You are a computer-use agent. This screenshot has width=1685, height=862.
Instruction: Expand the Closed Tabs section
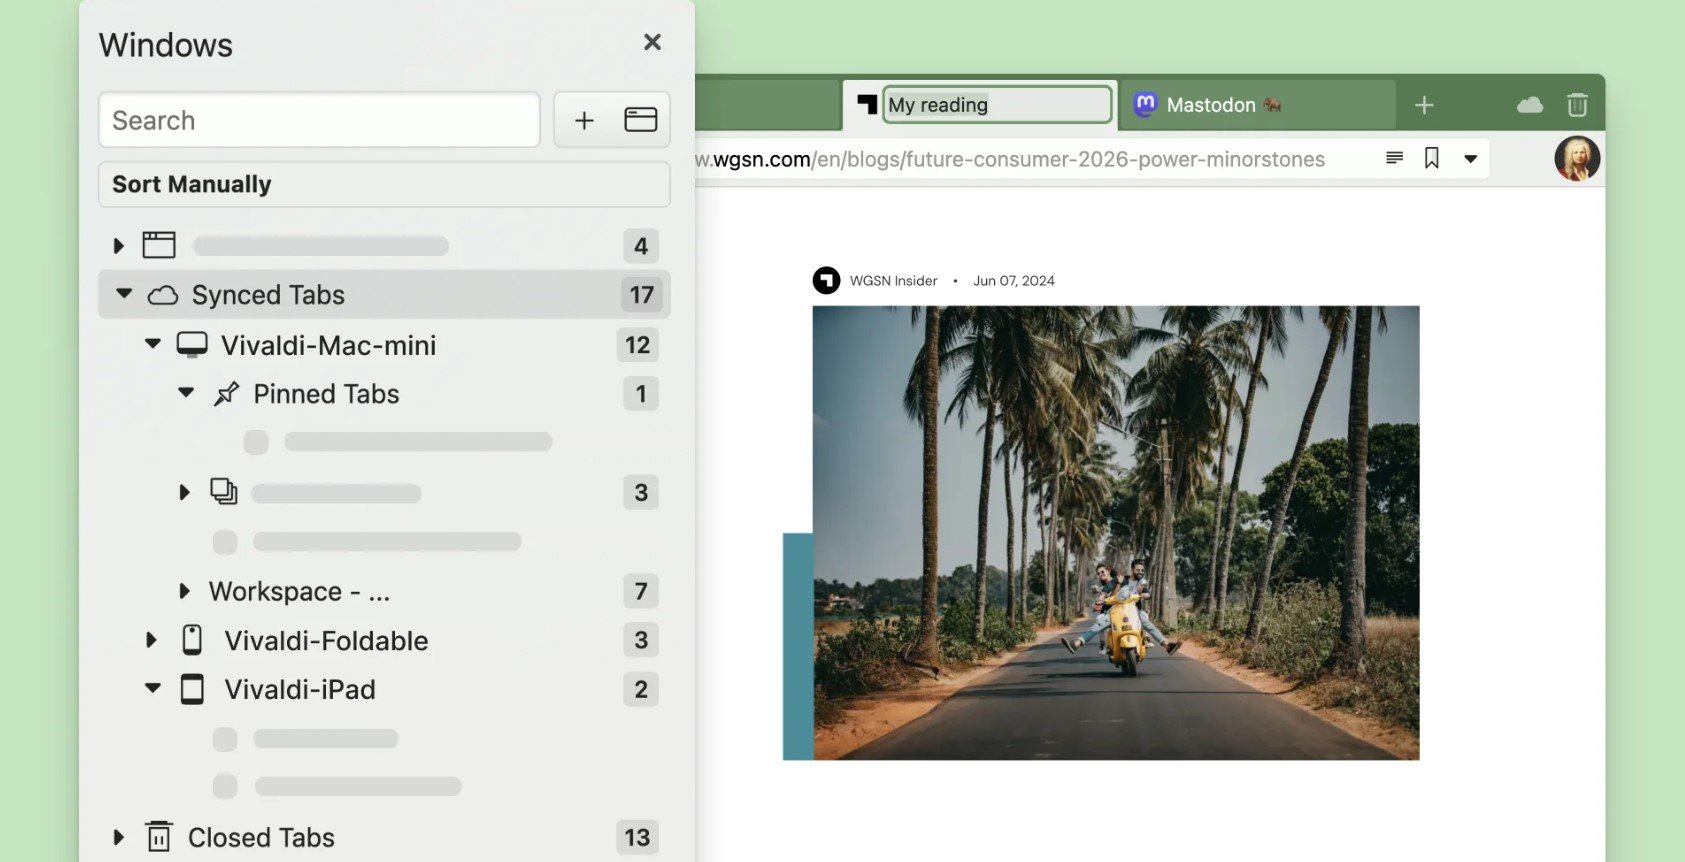pyautogui.click(x=118, y=837)
